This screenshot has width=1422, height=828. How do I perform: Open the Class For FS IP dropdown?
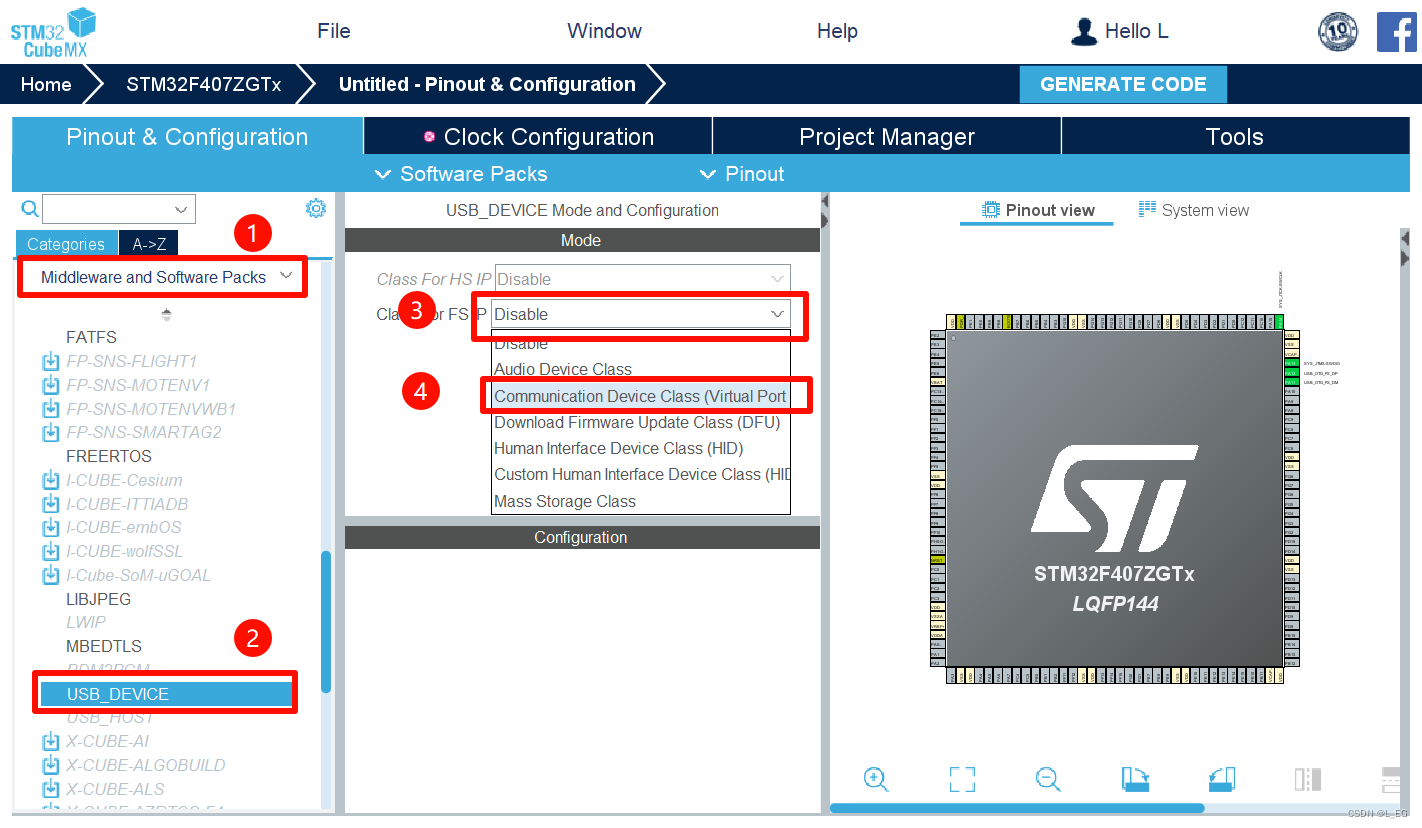point(777,314)
